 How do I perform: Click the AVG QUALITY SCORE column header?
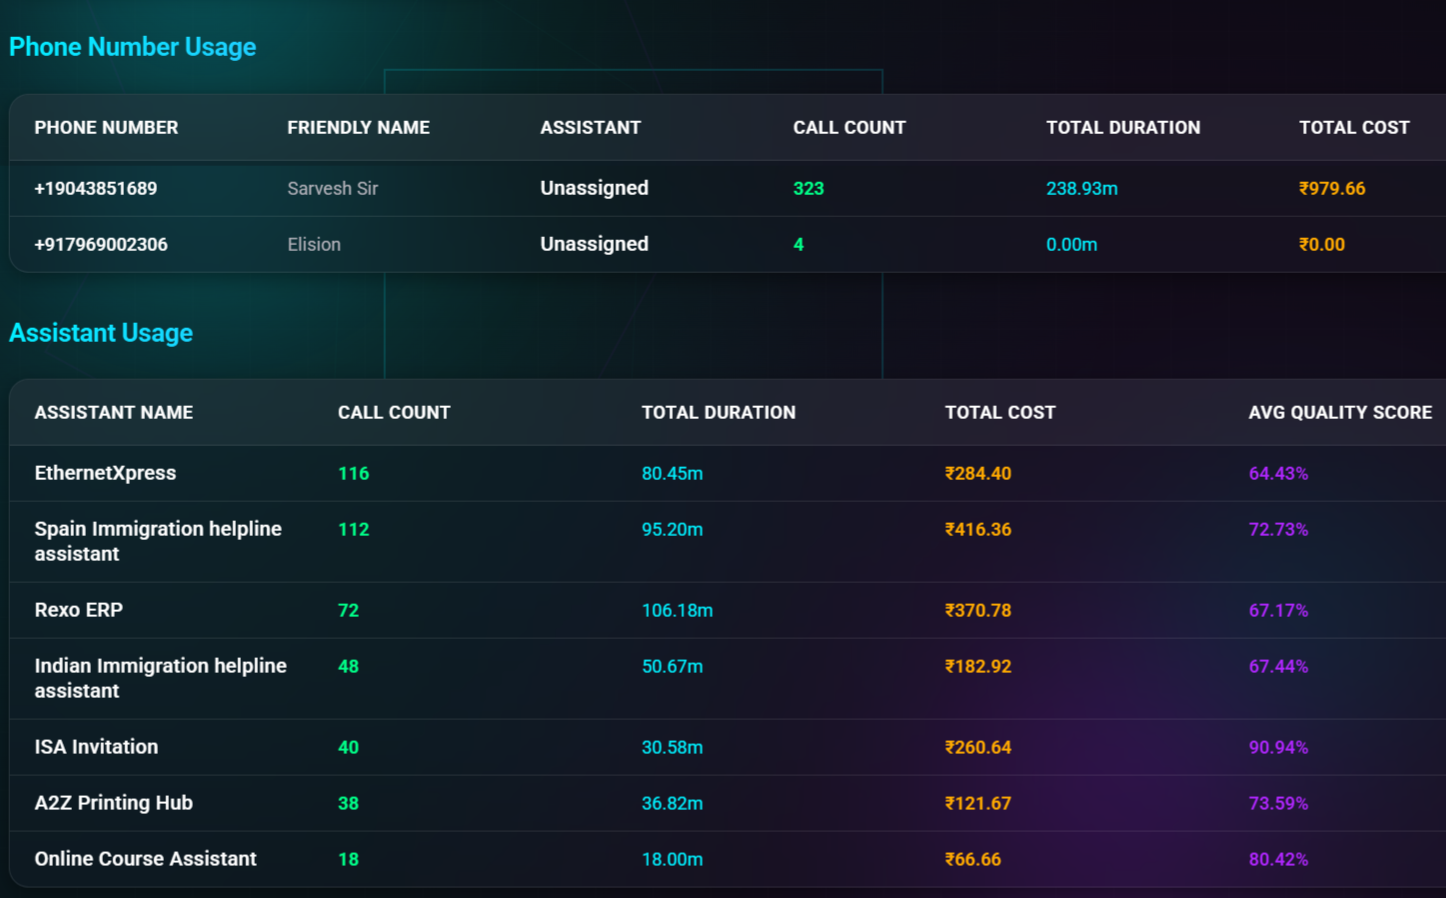coord(1340,412)
